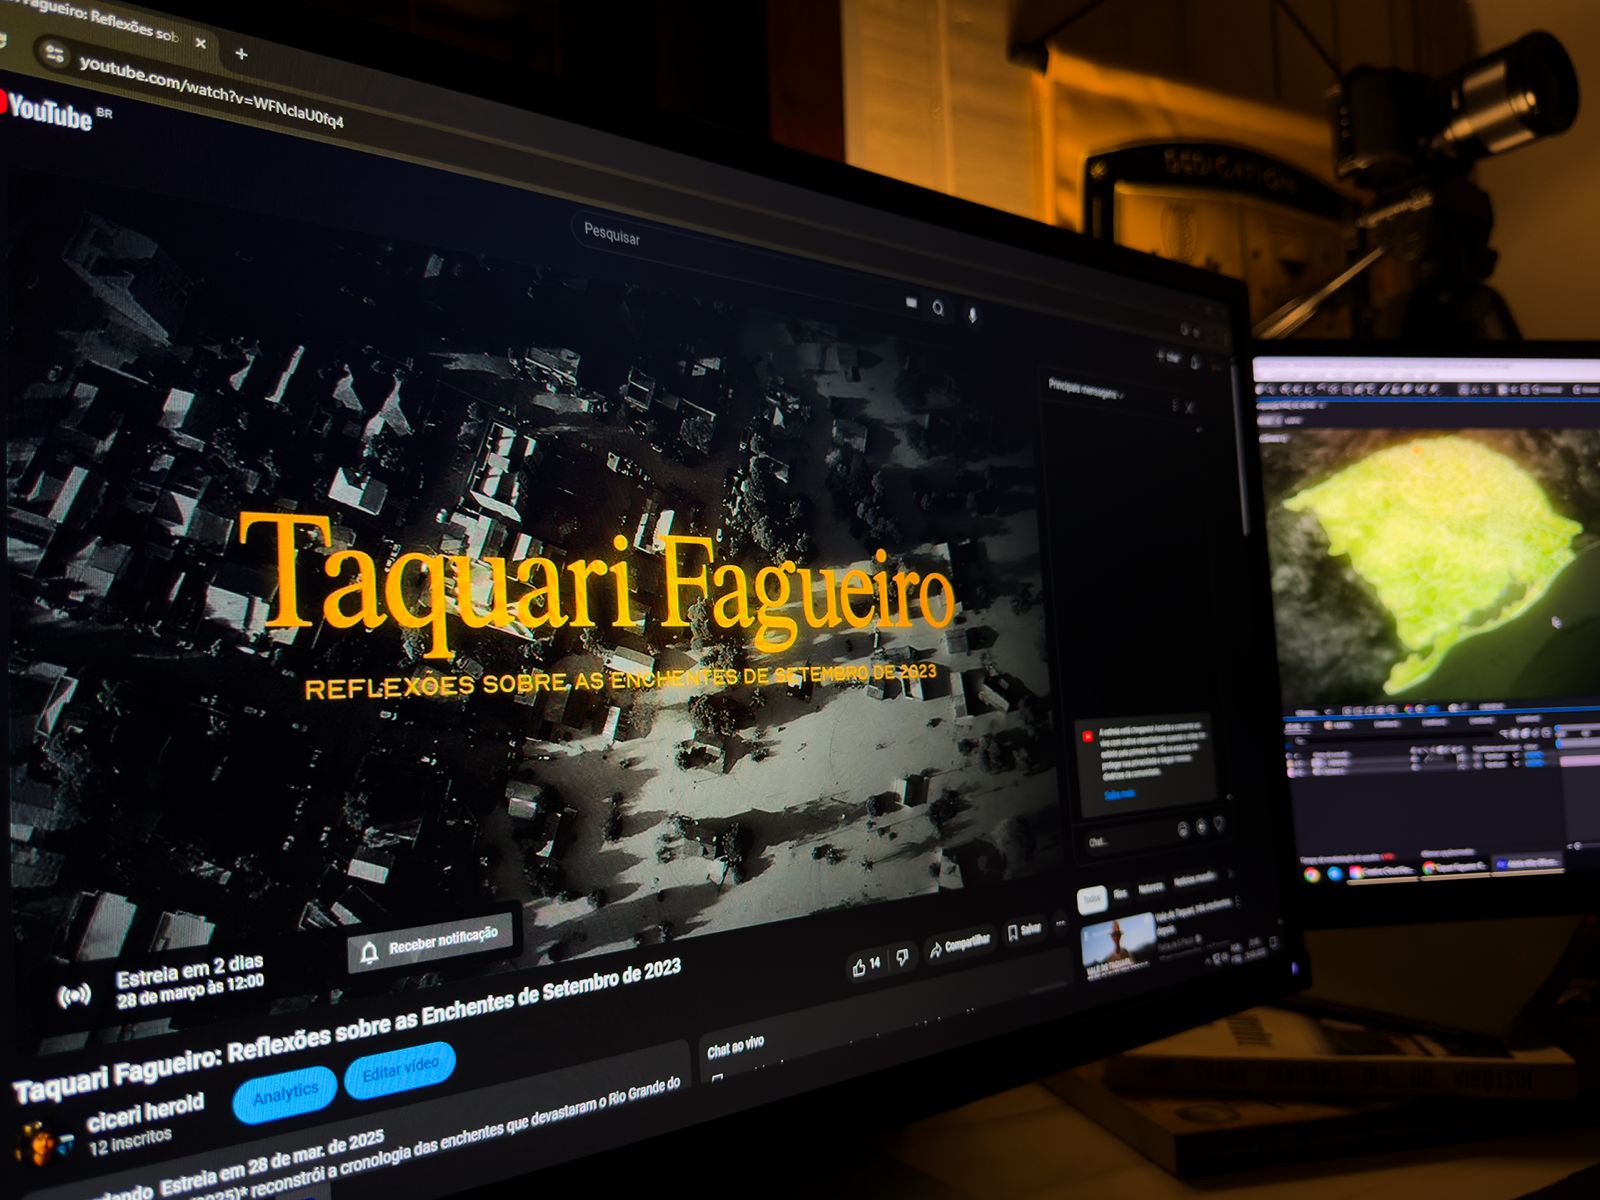The image size is (1600, 1200).
Task: Click the search magnifier icon
Action: pyautogui.click(x=938, y=308)
